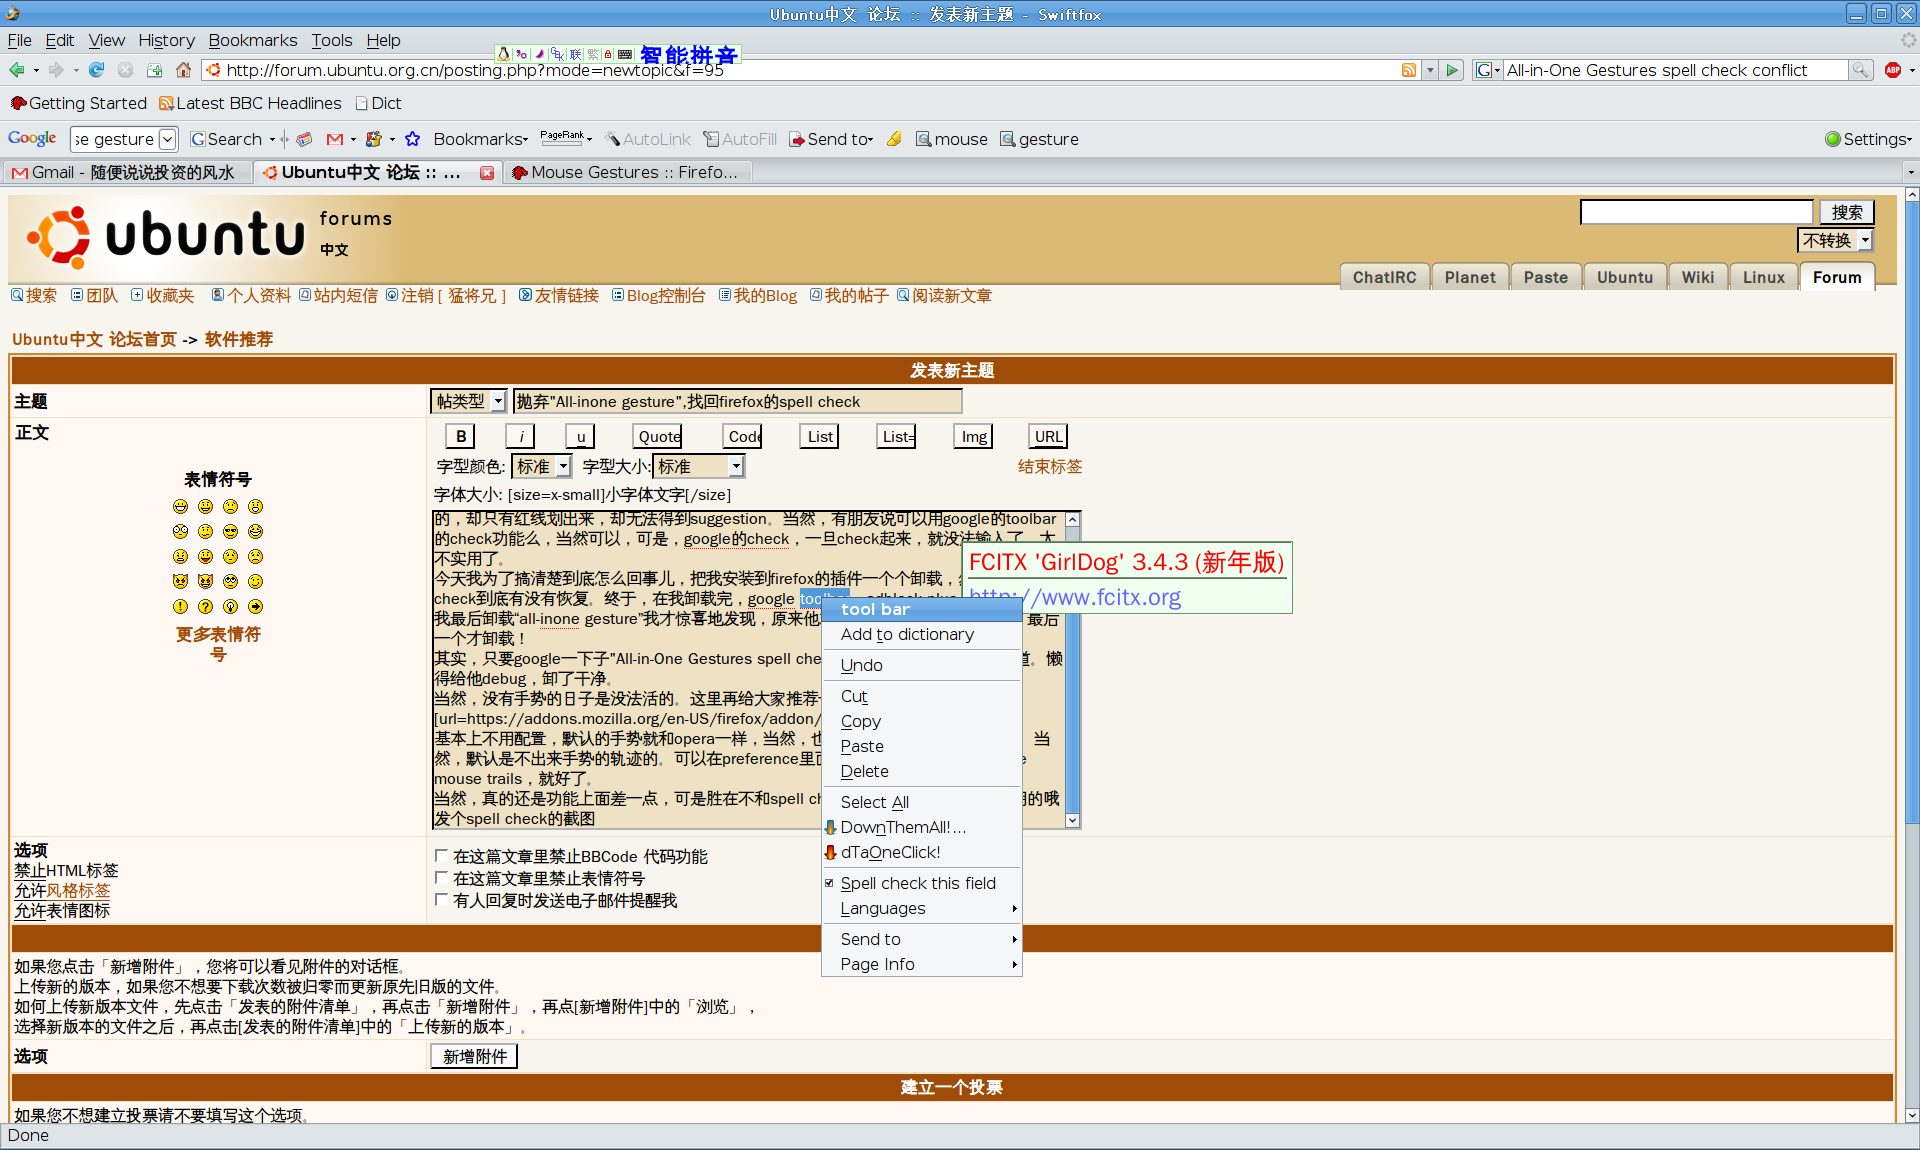Expand the Languages submenu
Screen dimensions: 1920x1150
click(x=921, y=908)
